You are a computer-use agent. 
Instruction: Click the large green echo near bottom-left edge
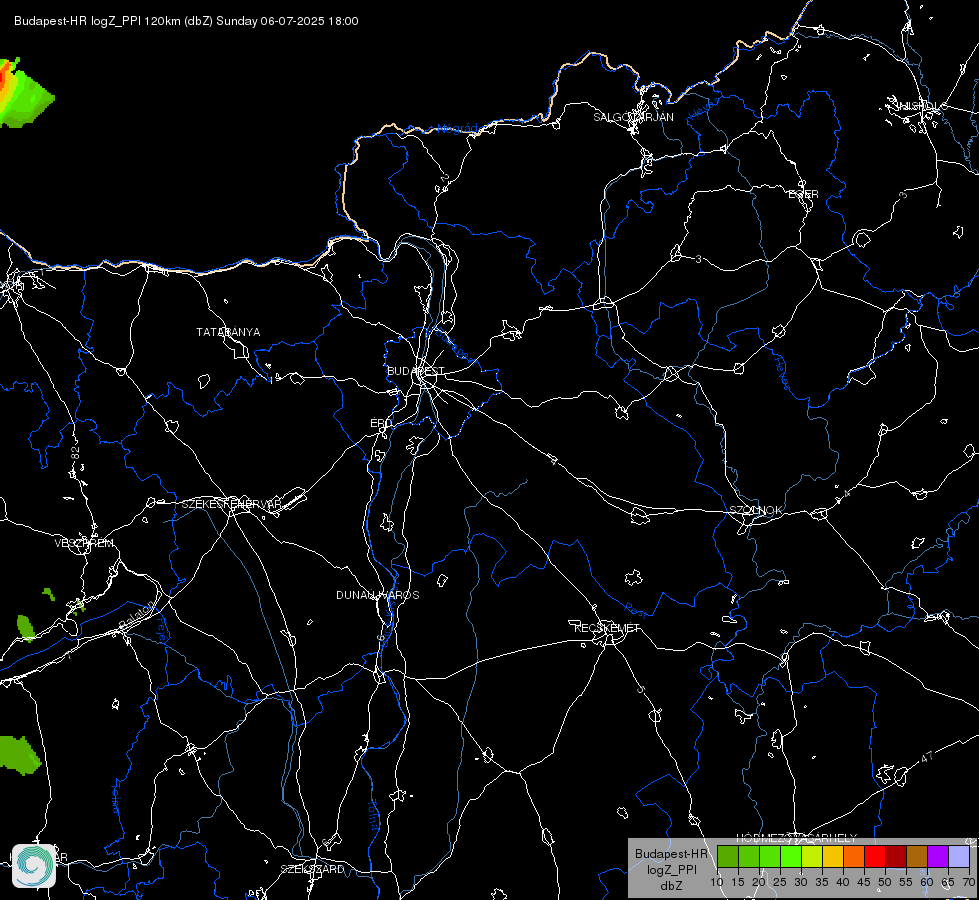[19, 755]
